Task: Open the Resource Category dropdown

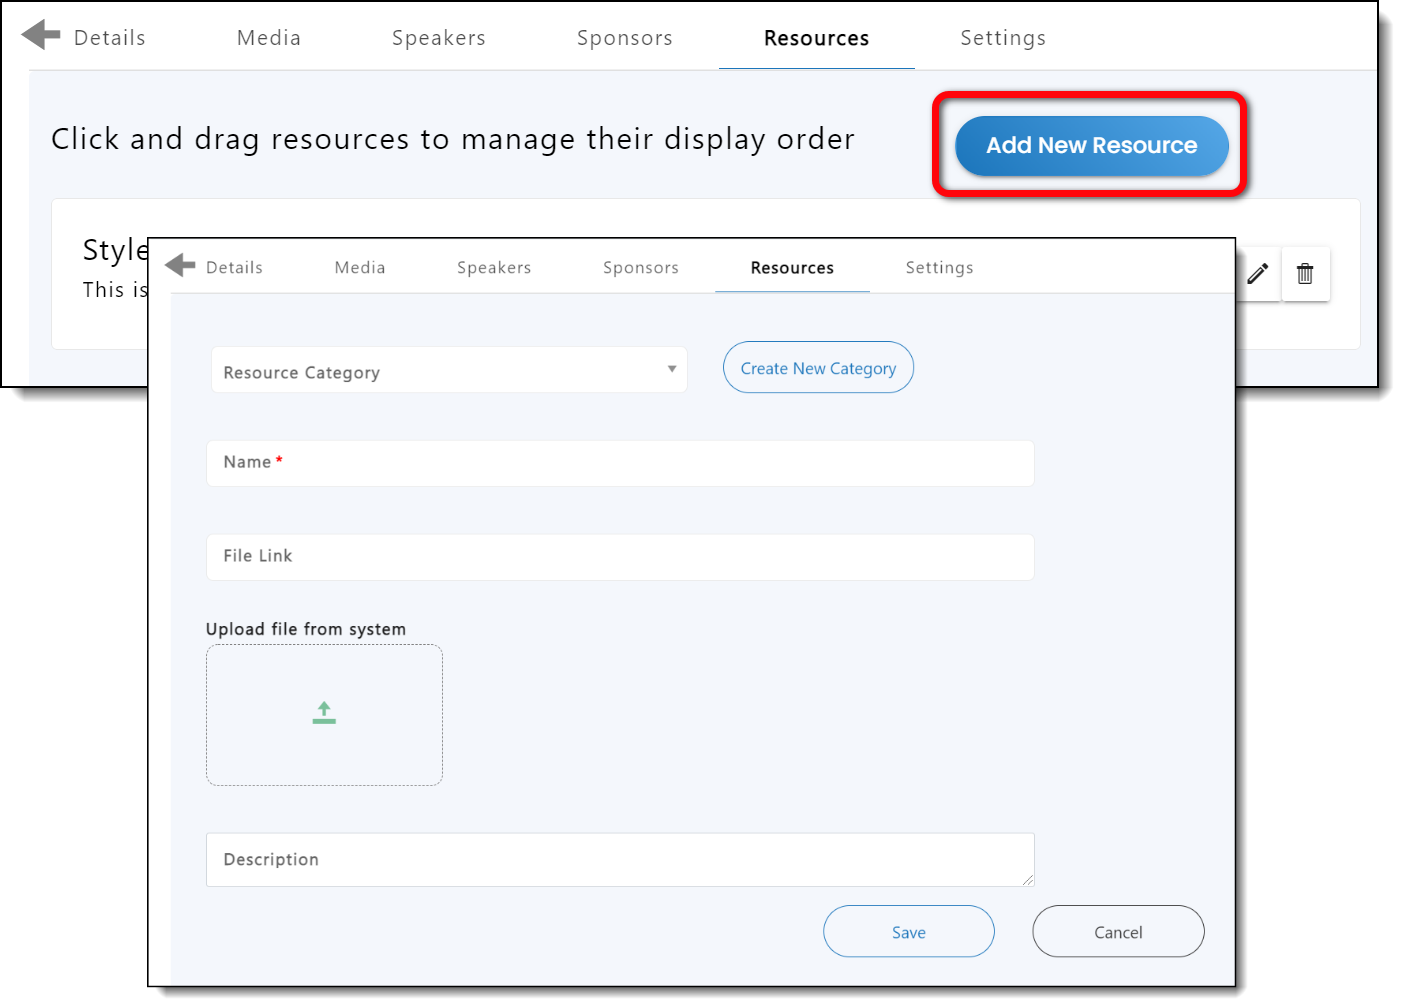Action: tap(449, 371)
